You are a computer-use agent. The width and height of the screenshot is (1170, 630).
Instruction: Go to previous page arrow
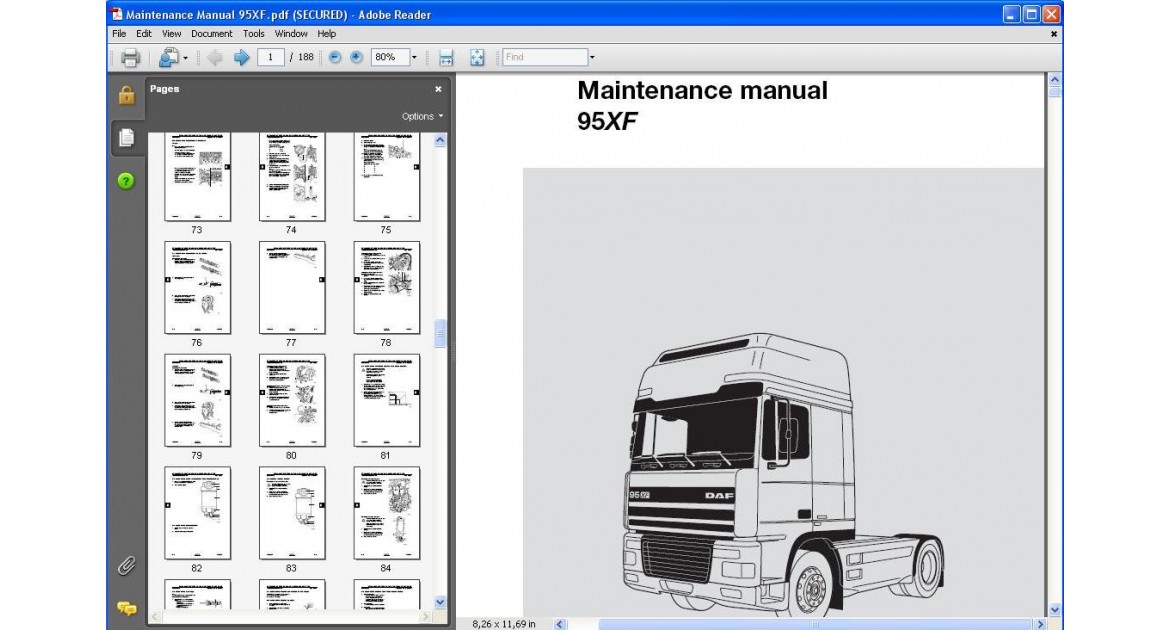coord(215,57)
